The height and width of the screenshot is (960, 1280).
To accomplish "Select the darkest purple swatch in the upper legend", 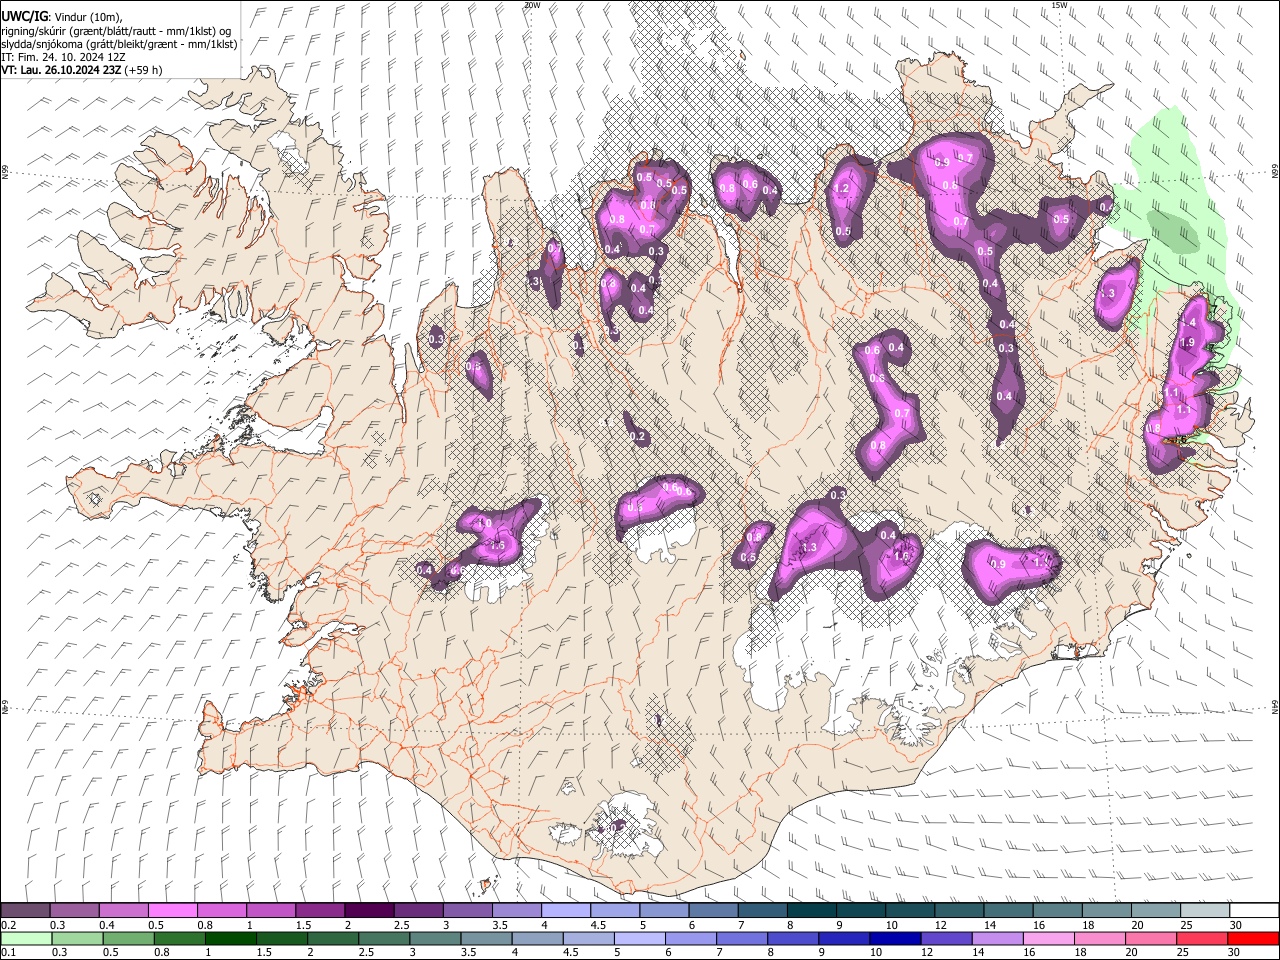I will [369, 910].
